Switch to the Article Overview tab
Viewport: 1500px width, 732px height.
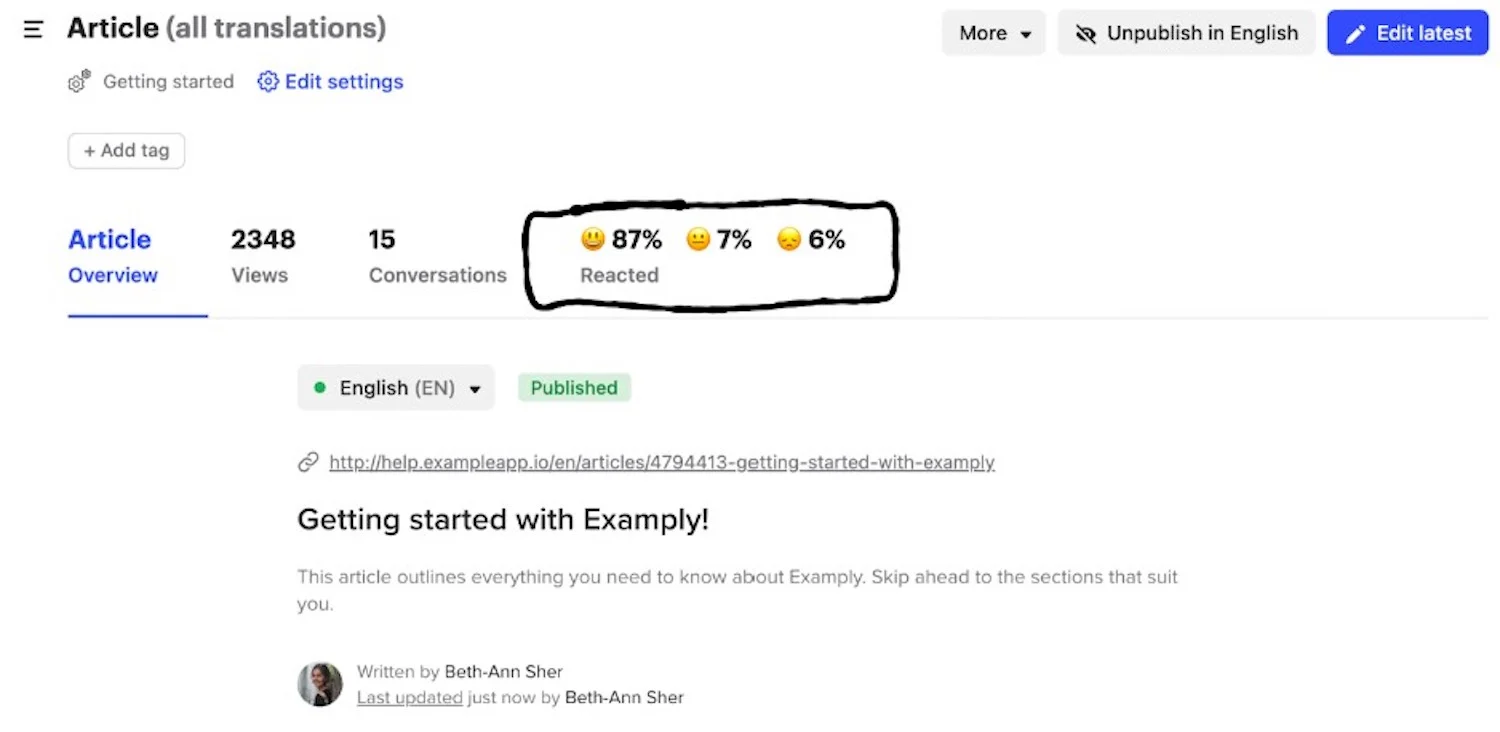[111, 256]
